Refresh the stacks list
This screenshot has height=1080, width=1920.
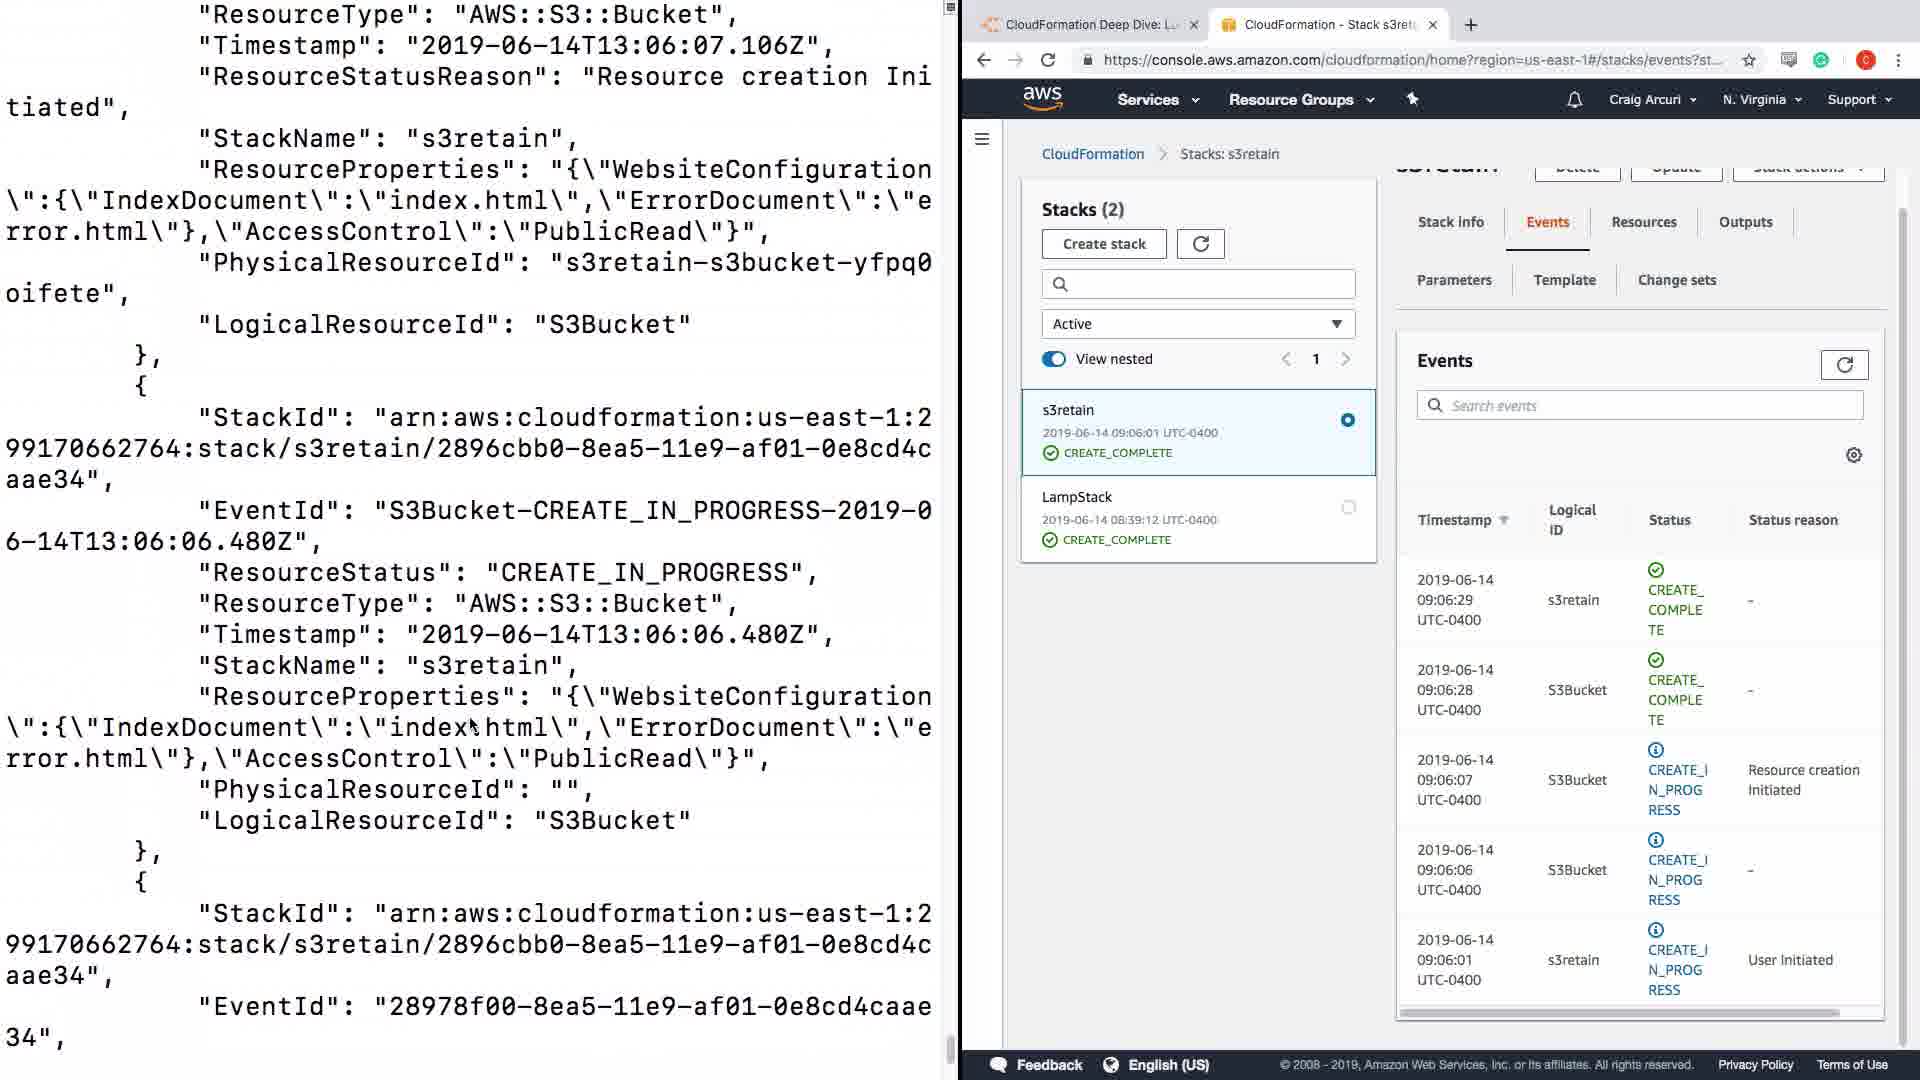pyautogui.click(x=1200, y=244)
